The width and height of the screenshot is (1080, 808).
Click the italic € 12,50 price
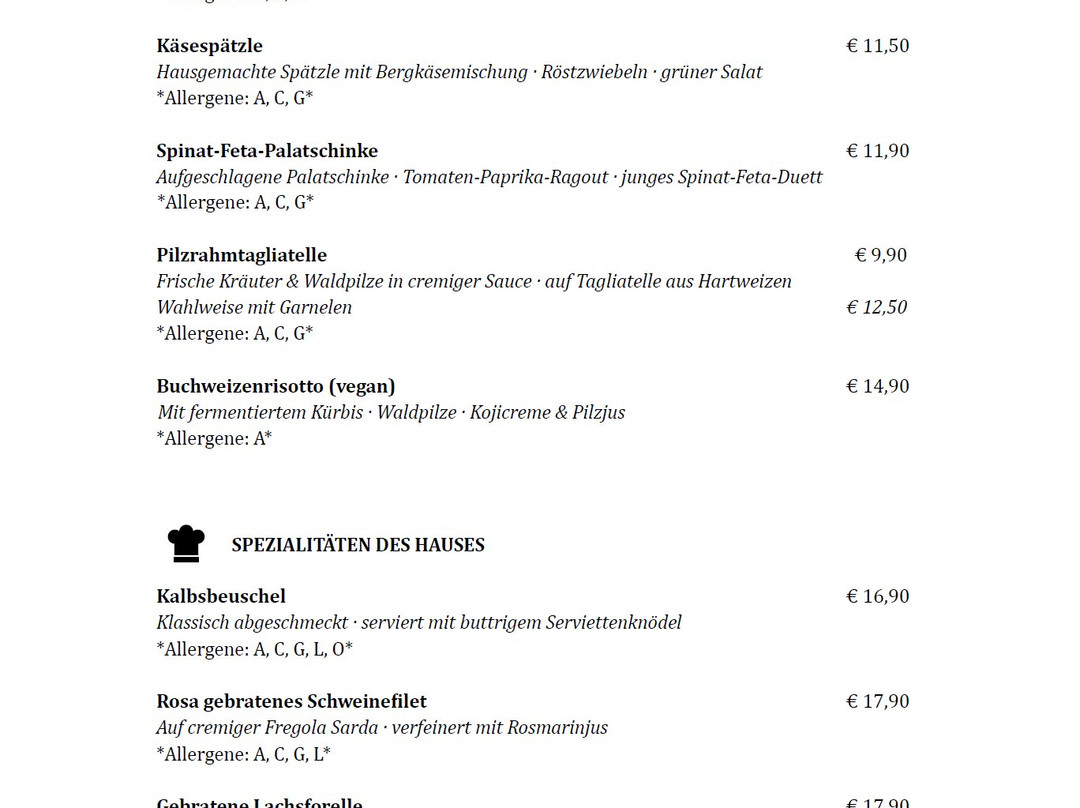[x=876, y=308]
